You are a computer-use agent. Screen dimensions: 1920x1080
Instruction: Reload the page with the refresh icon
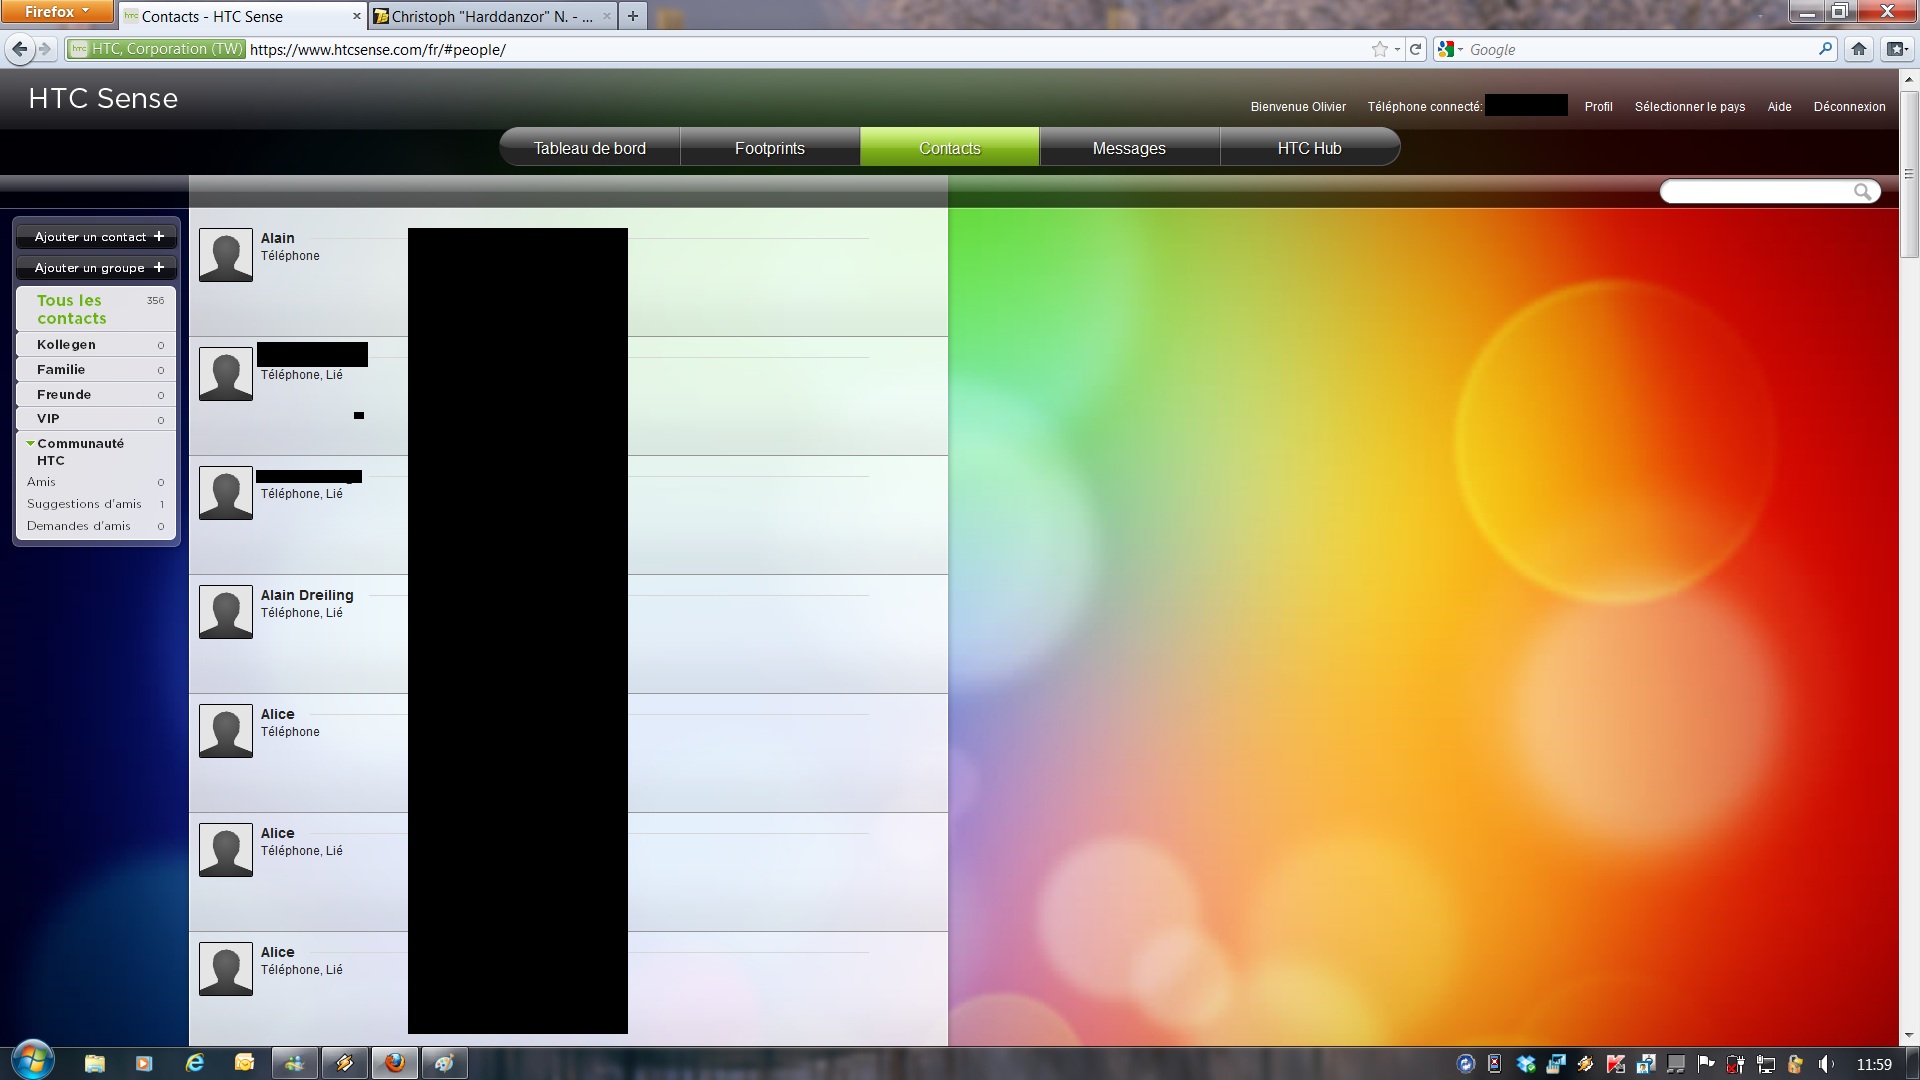(1415, 49)
